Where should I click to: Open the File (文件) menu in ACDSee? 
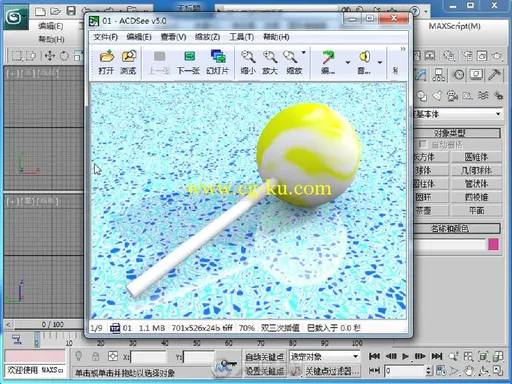[x=105, y=37]
